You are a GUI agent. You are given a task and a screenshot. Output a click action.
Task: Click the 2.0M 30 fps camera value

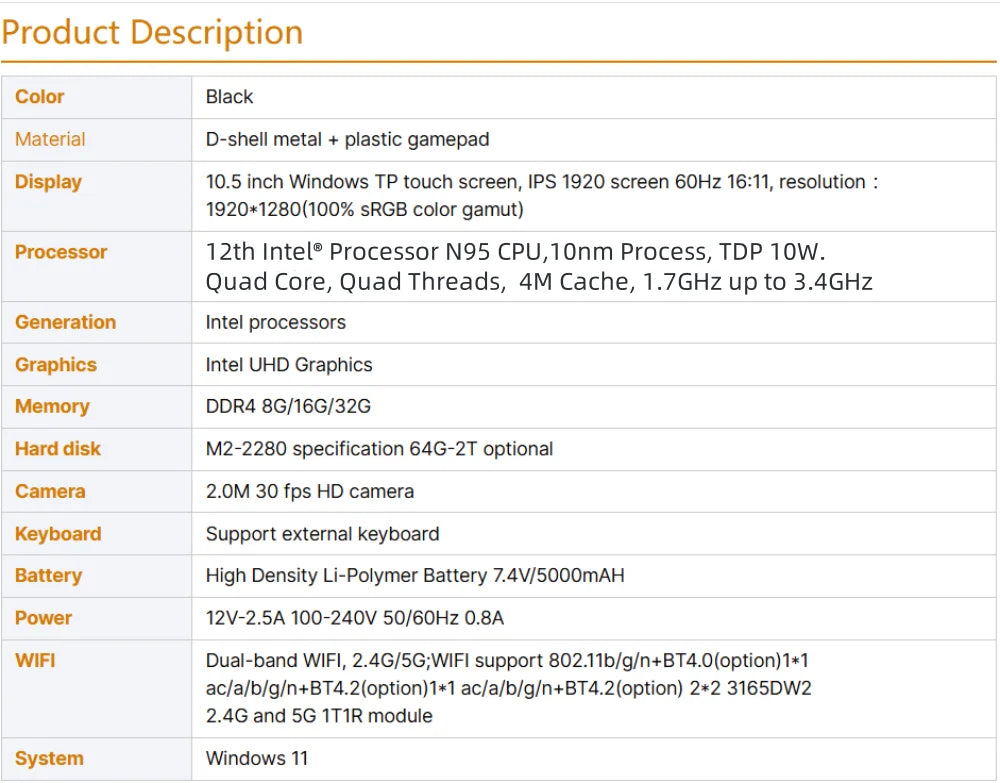tap(309, 491)
